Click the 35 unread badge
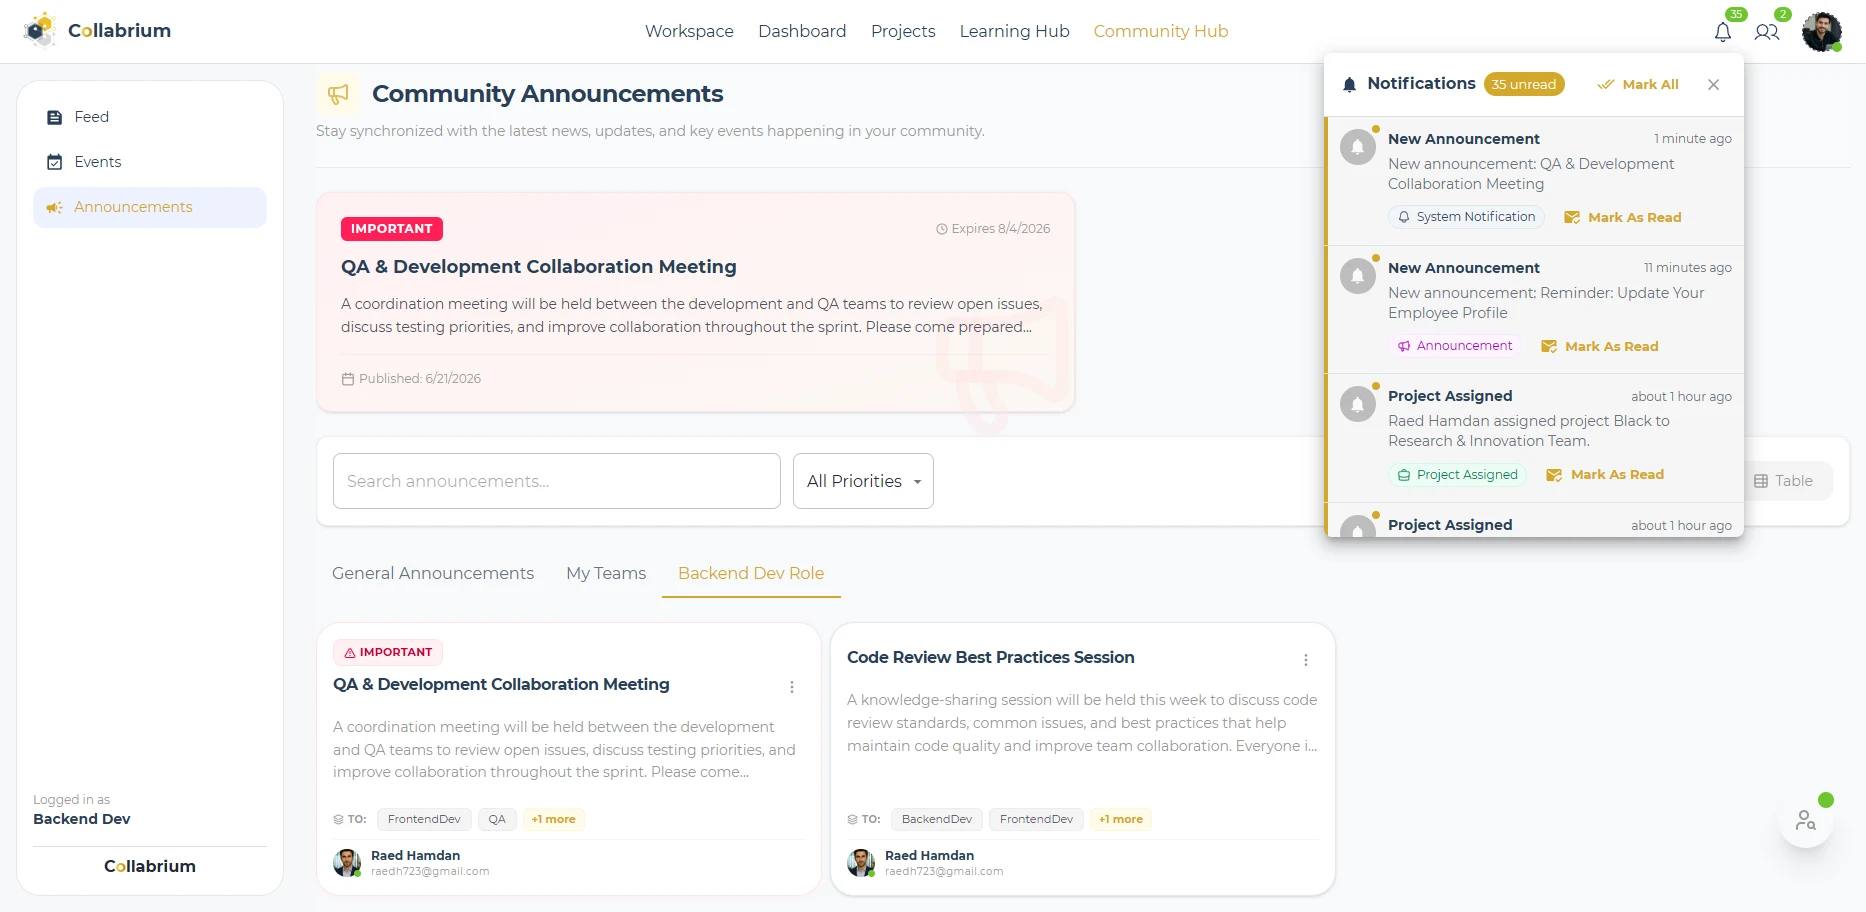Image resolution: width=1866 pixels, height=912 pixels. [1524, 84]
